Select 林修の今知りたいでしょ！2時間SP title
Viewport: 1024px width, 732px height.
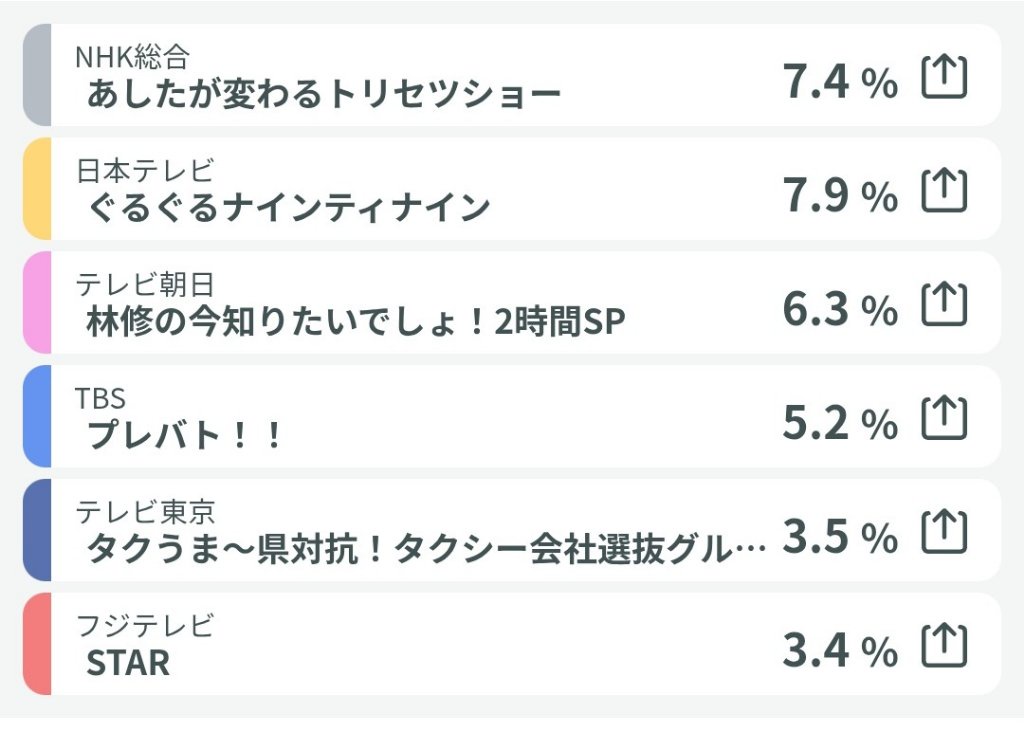pos(356,322)
